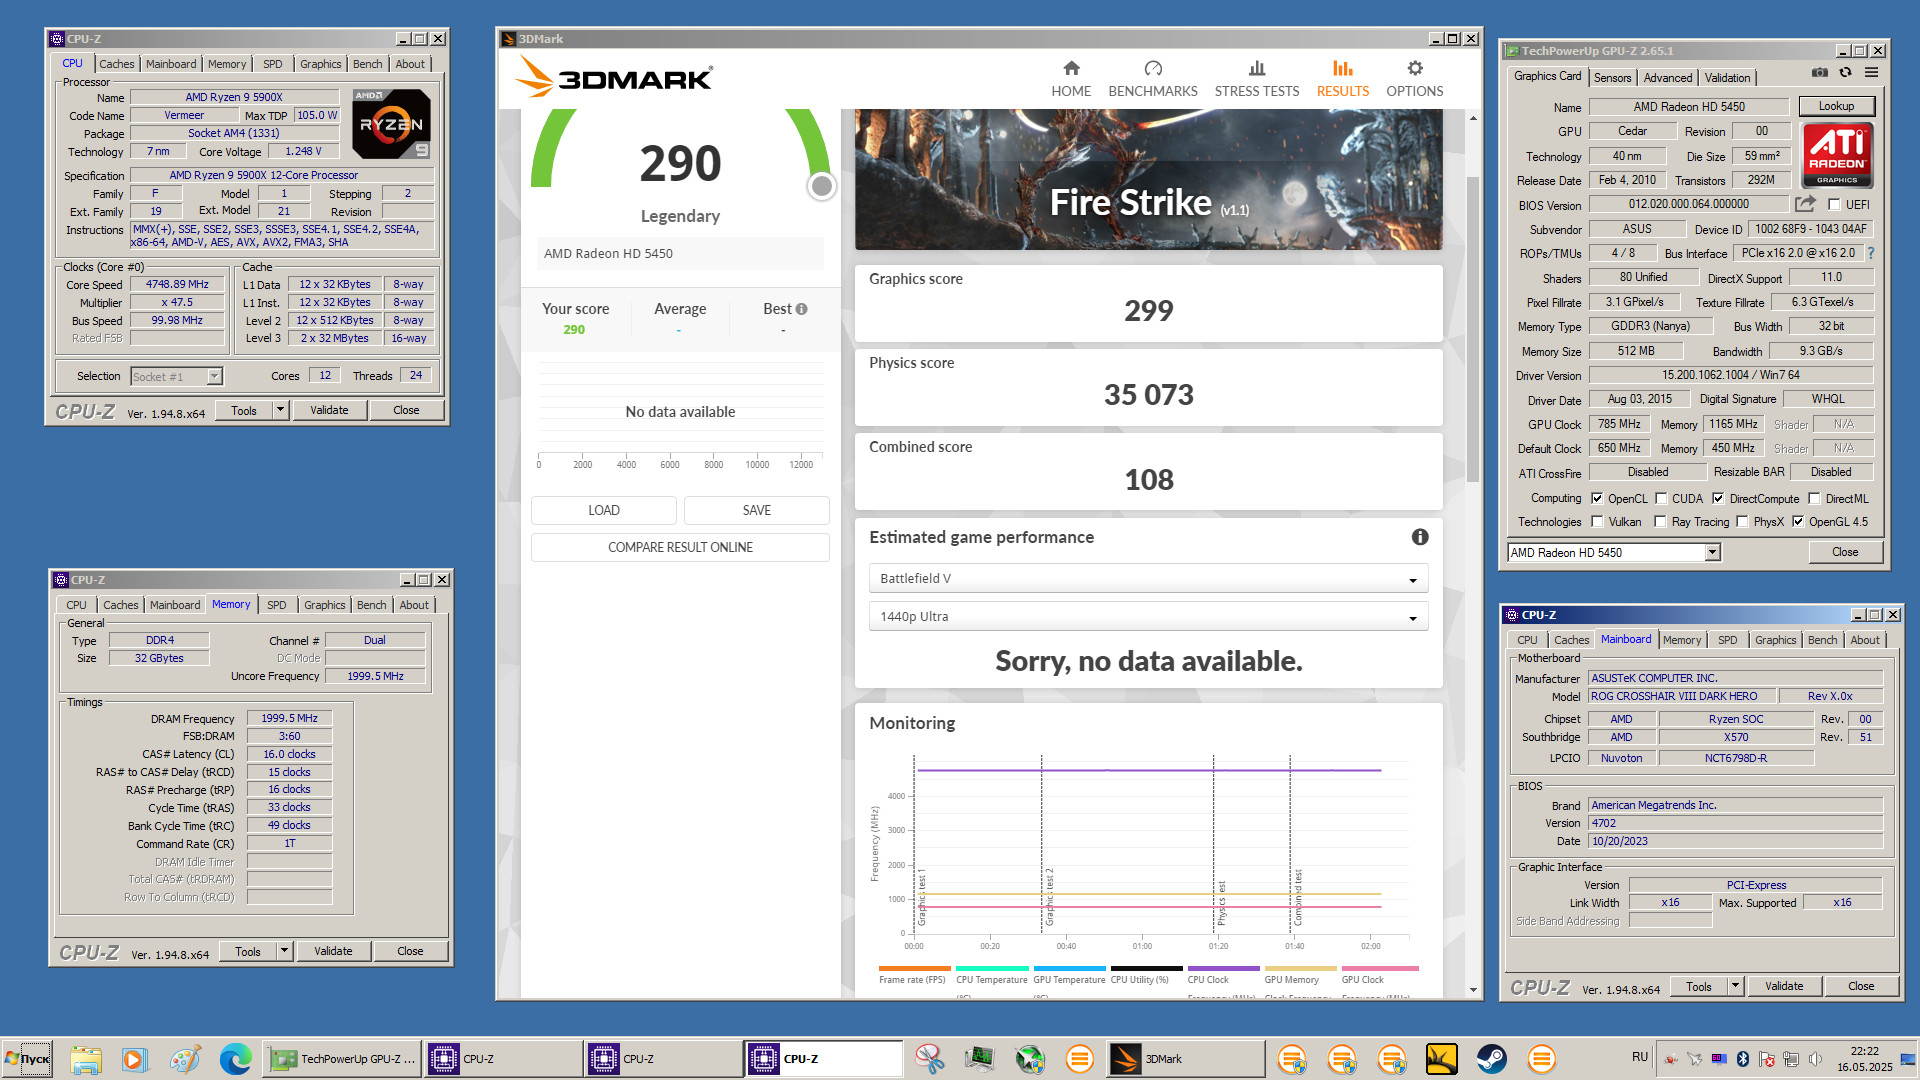
Task: Open the 1440p Ultra preset dropdown
Action: point(1148,617)
